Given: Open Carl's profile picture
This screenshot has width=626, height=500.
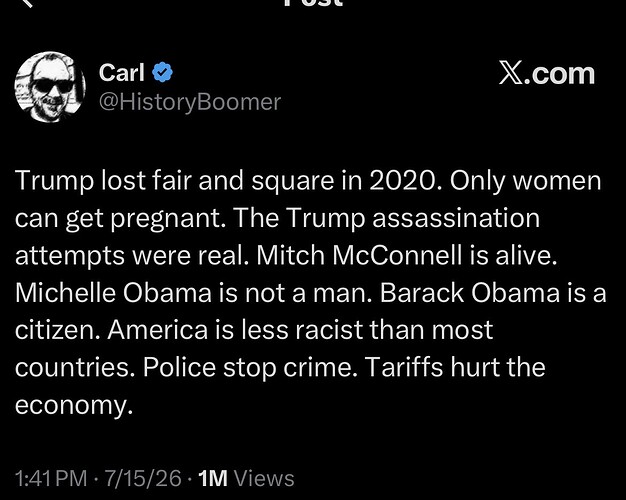Looking at the screenshot, I should pyautogui.click(x=50, y=87).
